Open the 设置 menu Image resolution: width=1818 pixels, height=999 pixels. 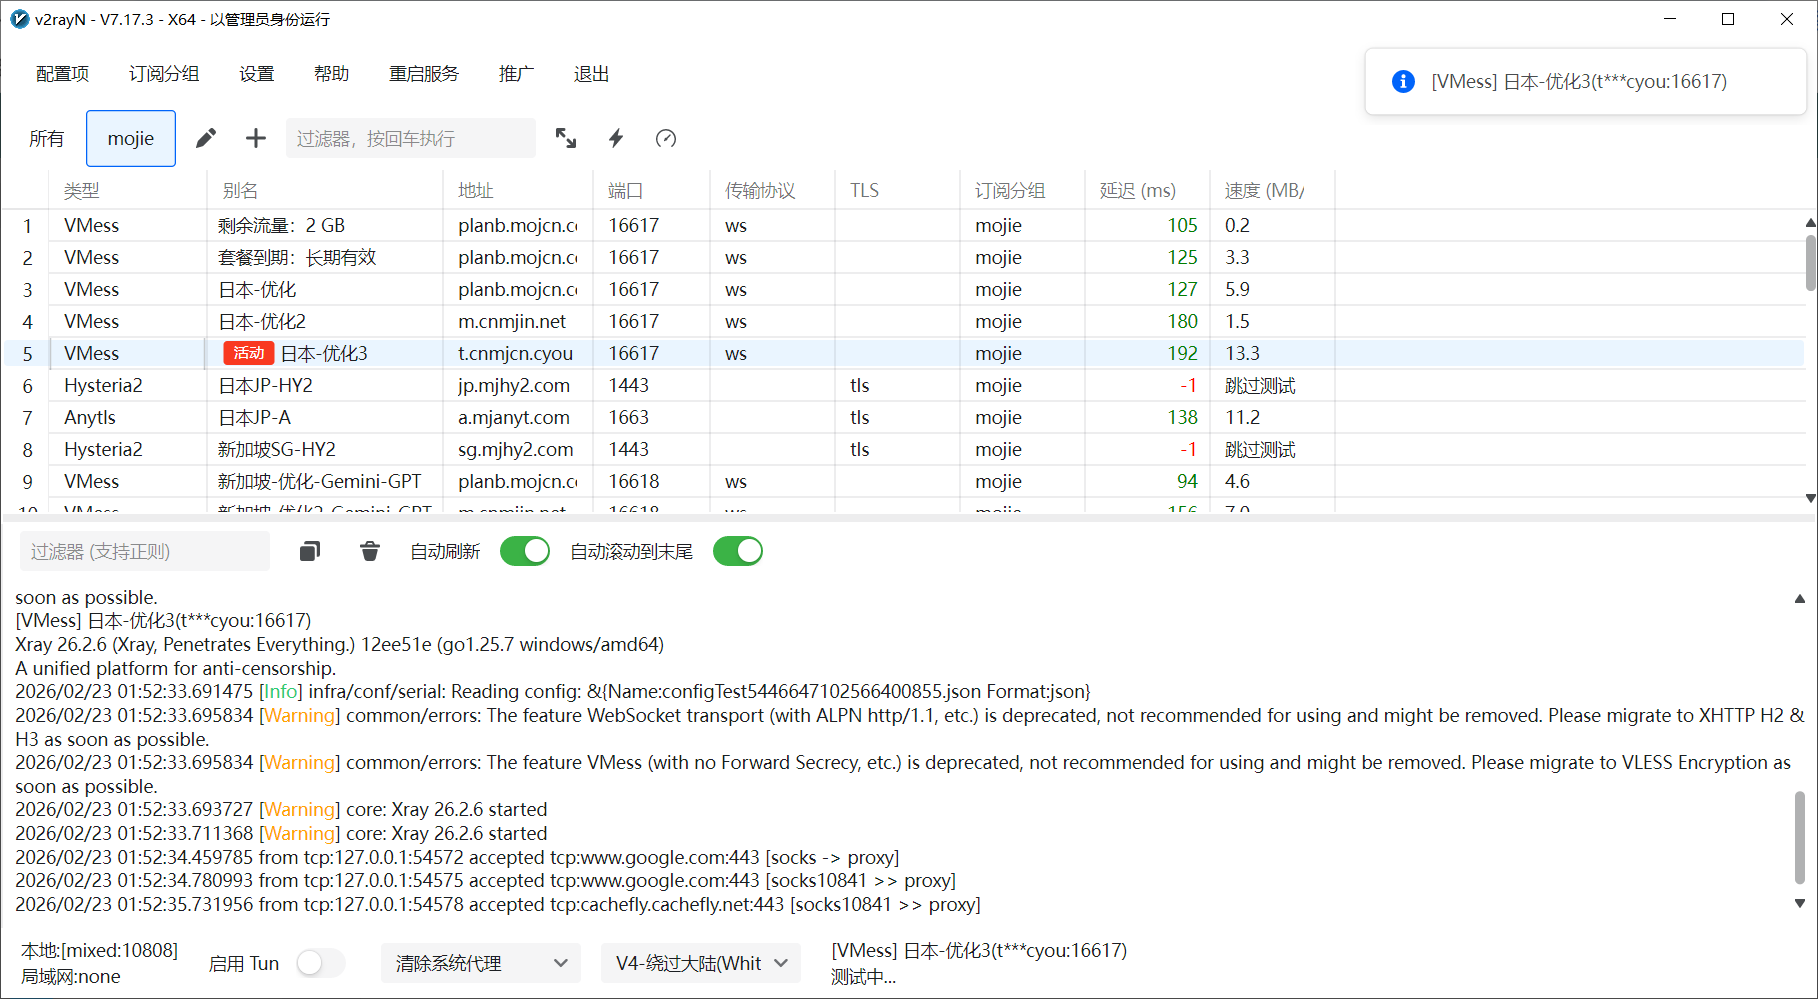pyautogui.click(x=257, y=74)
